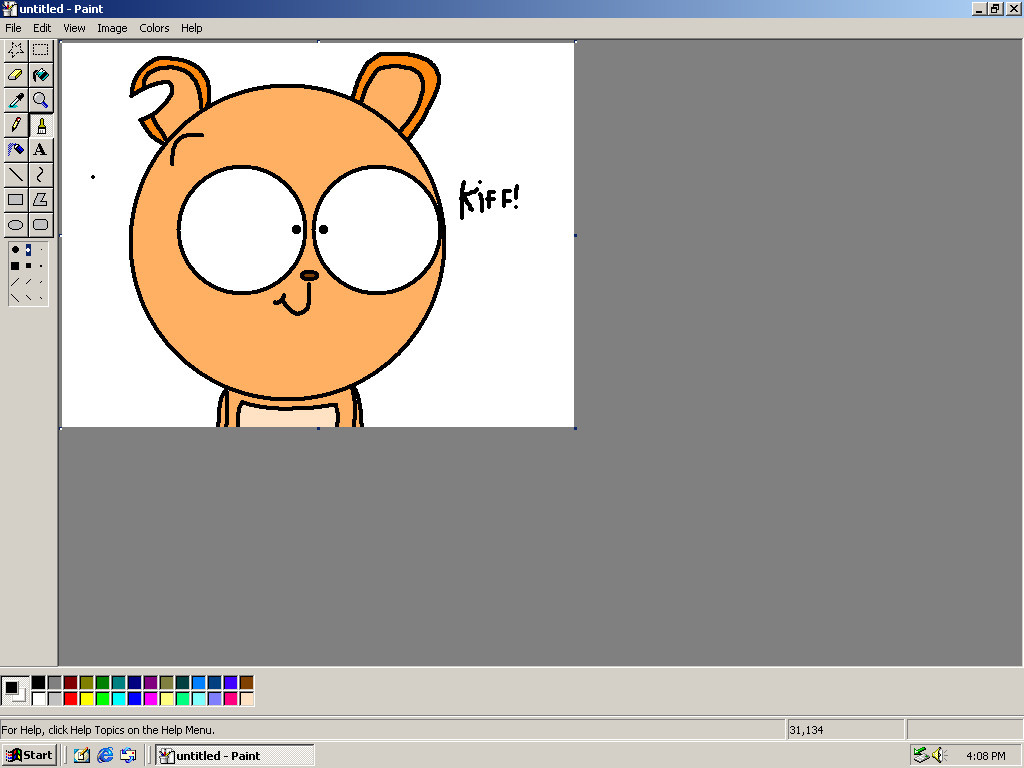Choose the medium forward-slash brush shape

[x=28, y=282]
